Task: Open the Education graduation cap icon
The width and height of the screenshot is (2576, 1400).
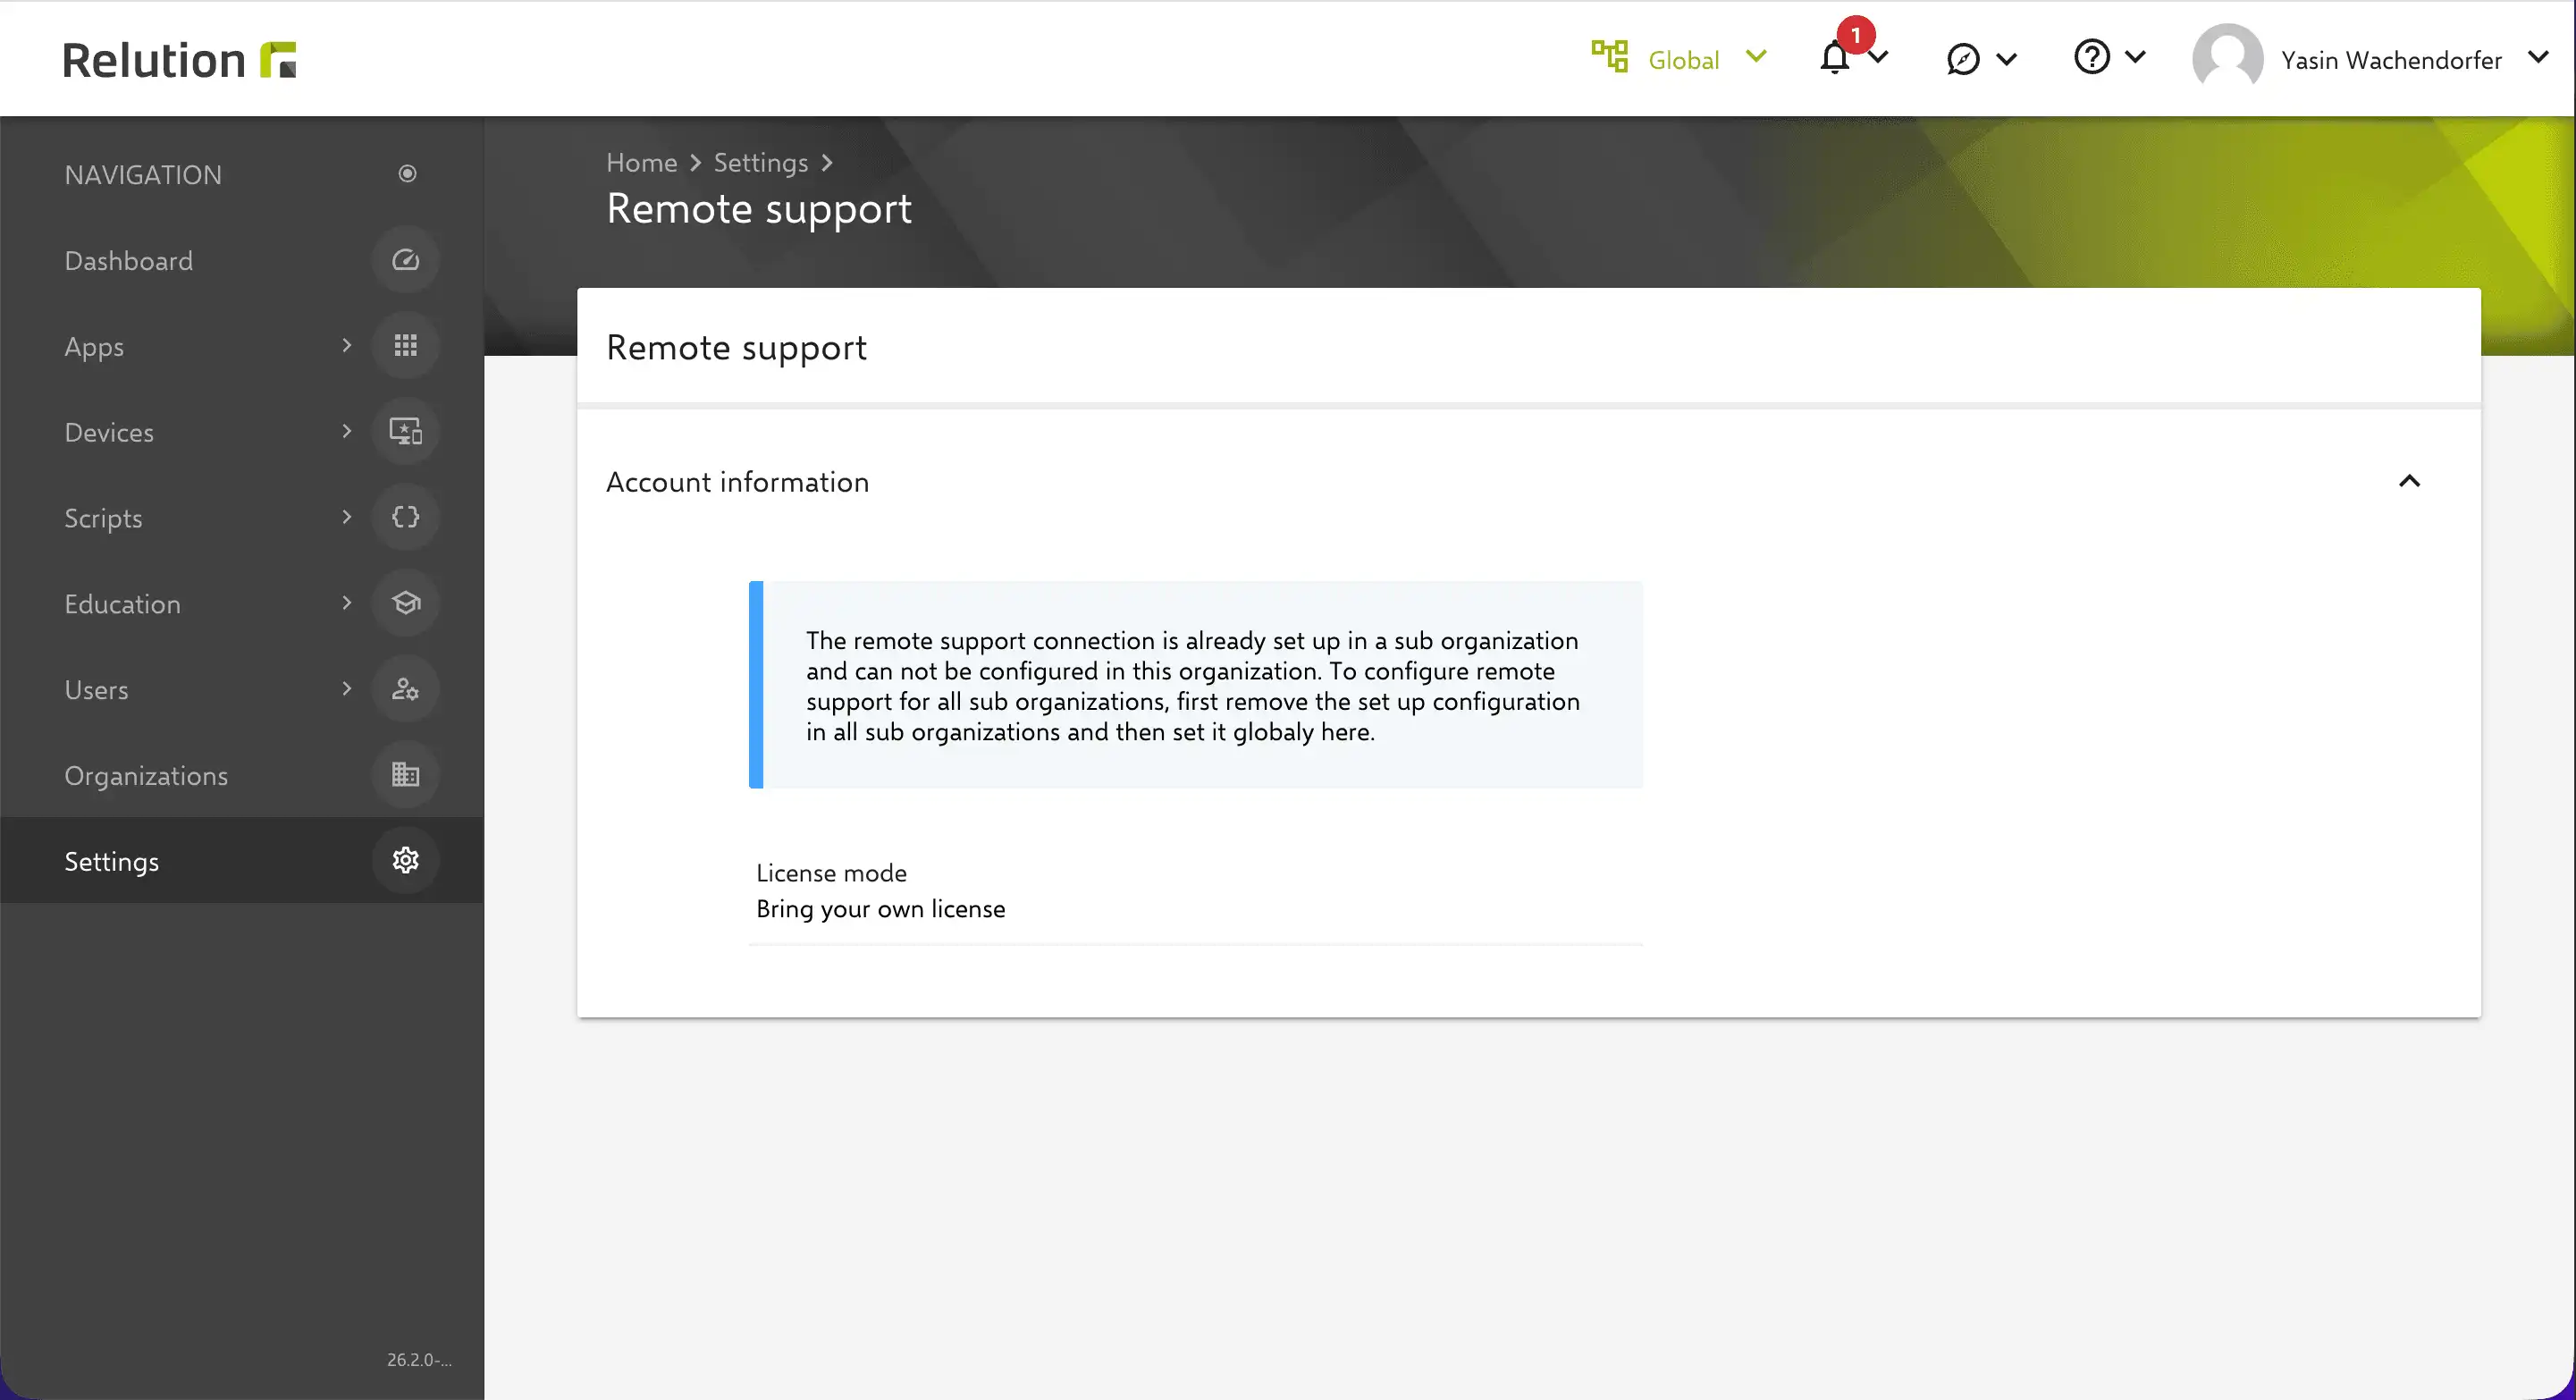Action: (x=406, y=603)
